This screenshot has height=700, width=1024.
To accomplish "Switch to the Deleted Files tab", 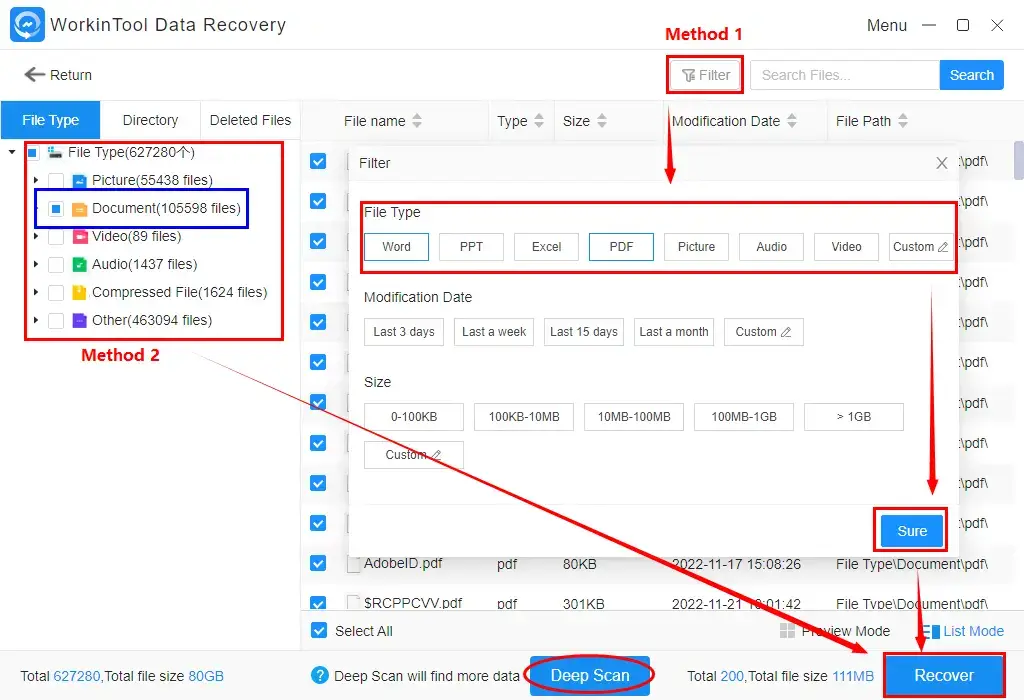I will point(250,120).
